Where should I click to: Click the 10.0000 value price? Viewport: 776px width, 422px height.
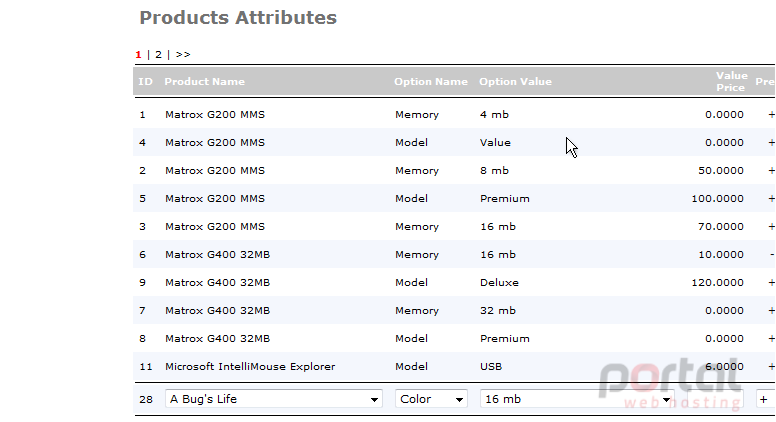click(721, 255)
